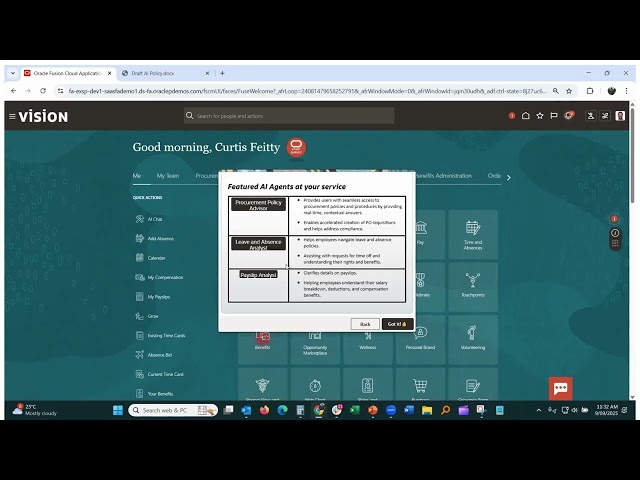Image resolution: width=640 pixels, height=480 pixels.
Task: Switch to Oracle Fusion Cloud Applications browser tab
Action: (x=68, y=73)
